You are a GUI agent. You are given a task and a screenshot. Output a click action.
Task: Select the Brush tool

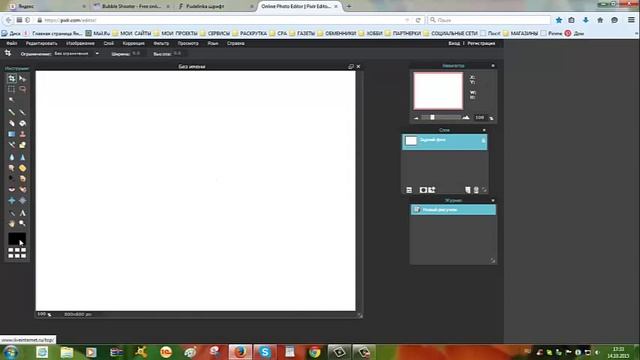pyautogui.click(x=22, y=112)
